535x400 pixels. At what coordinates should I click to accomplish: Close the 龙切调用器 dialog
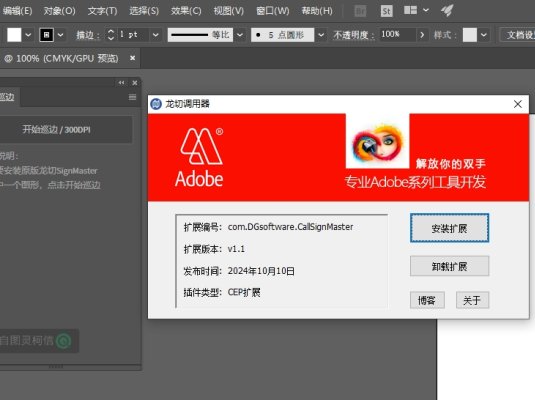[x=518, y=104]
